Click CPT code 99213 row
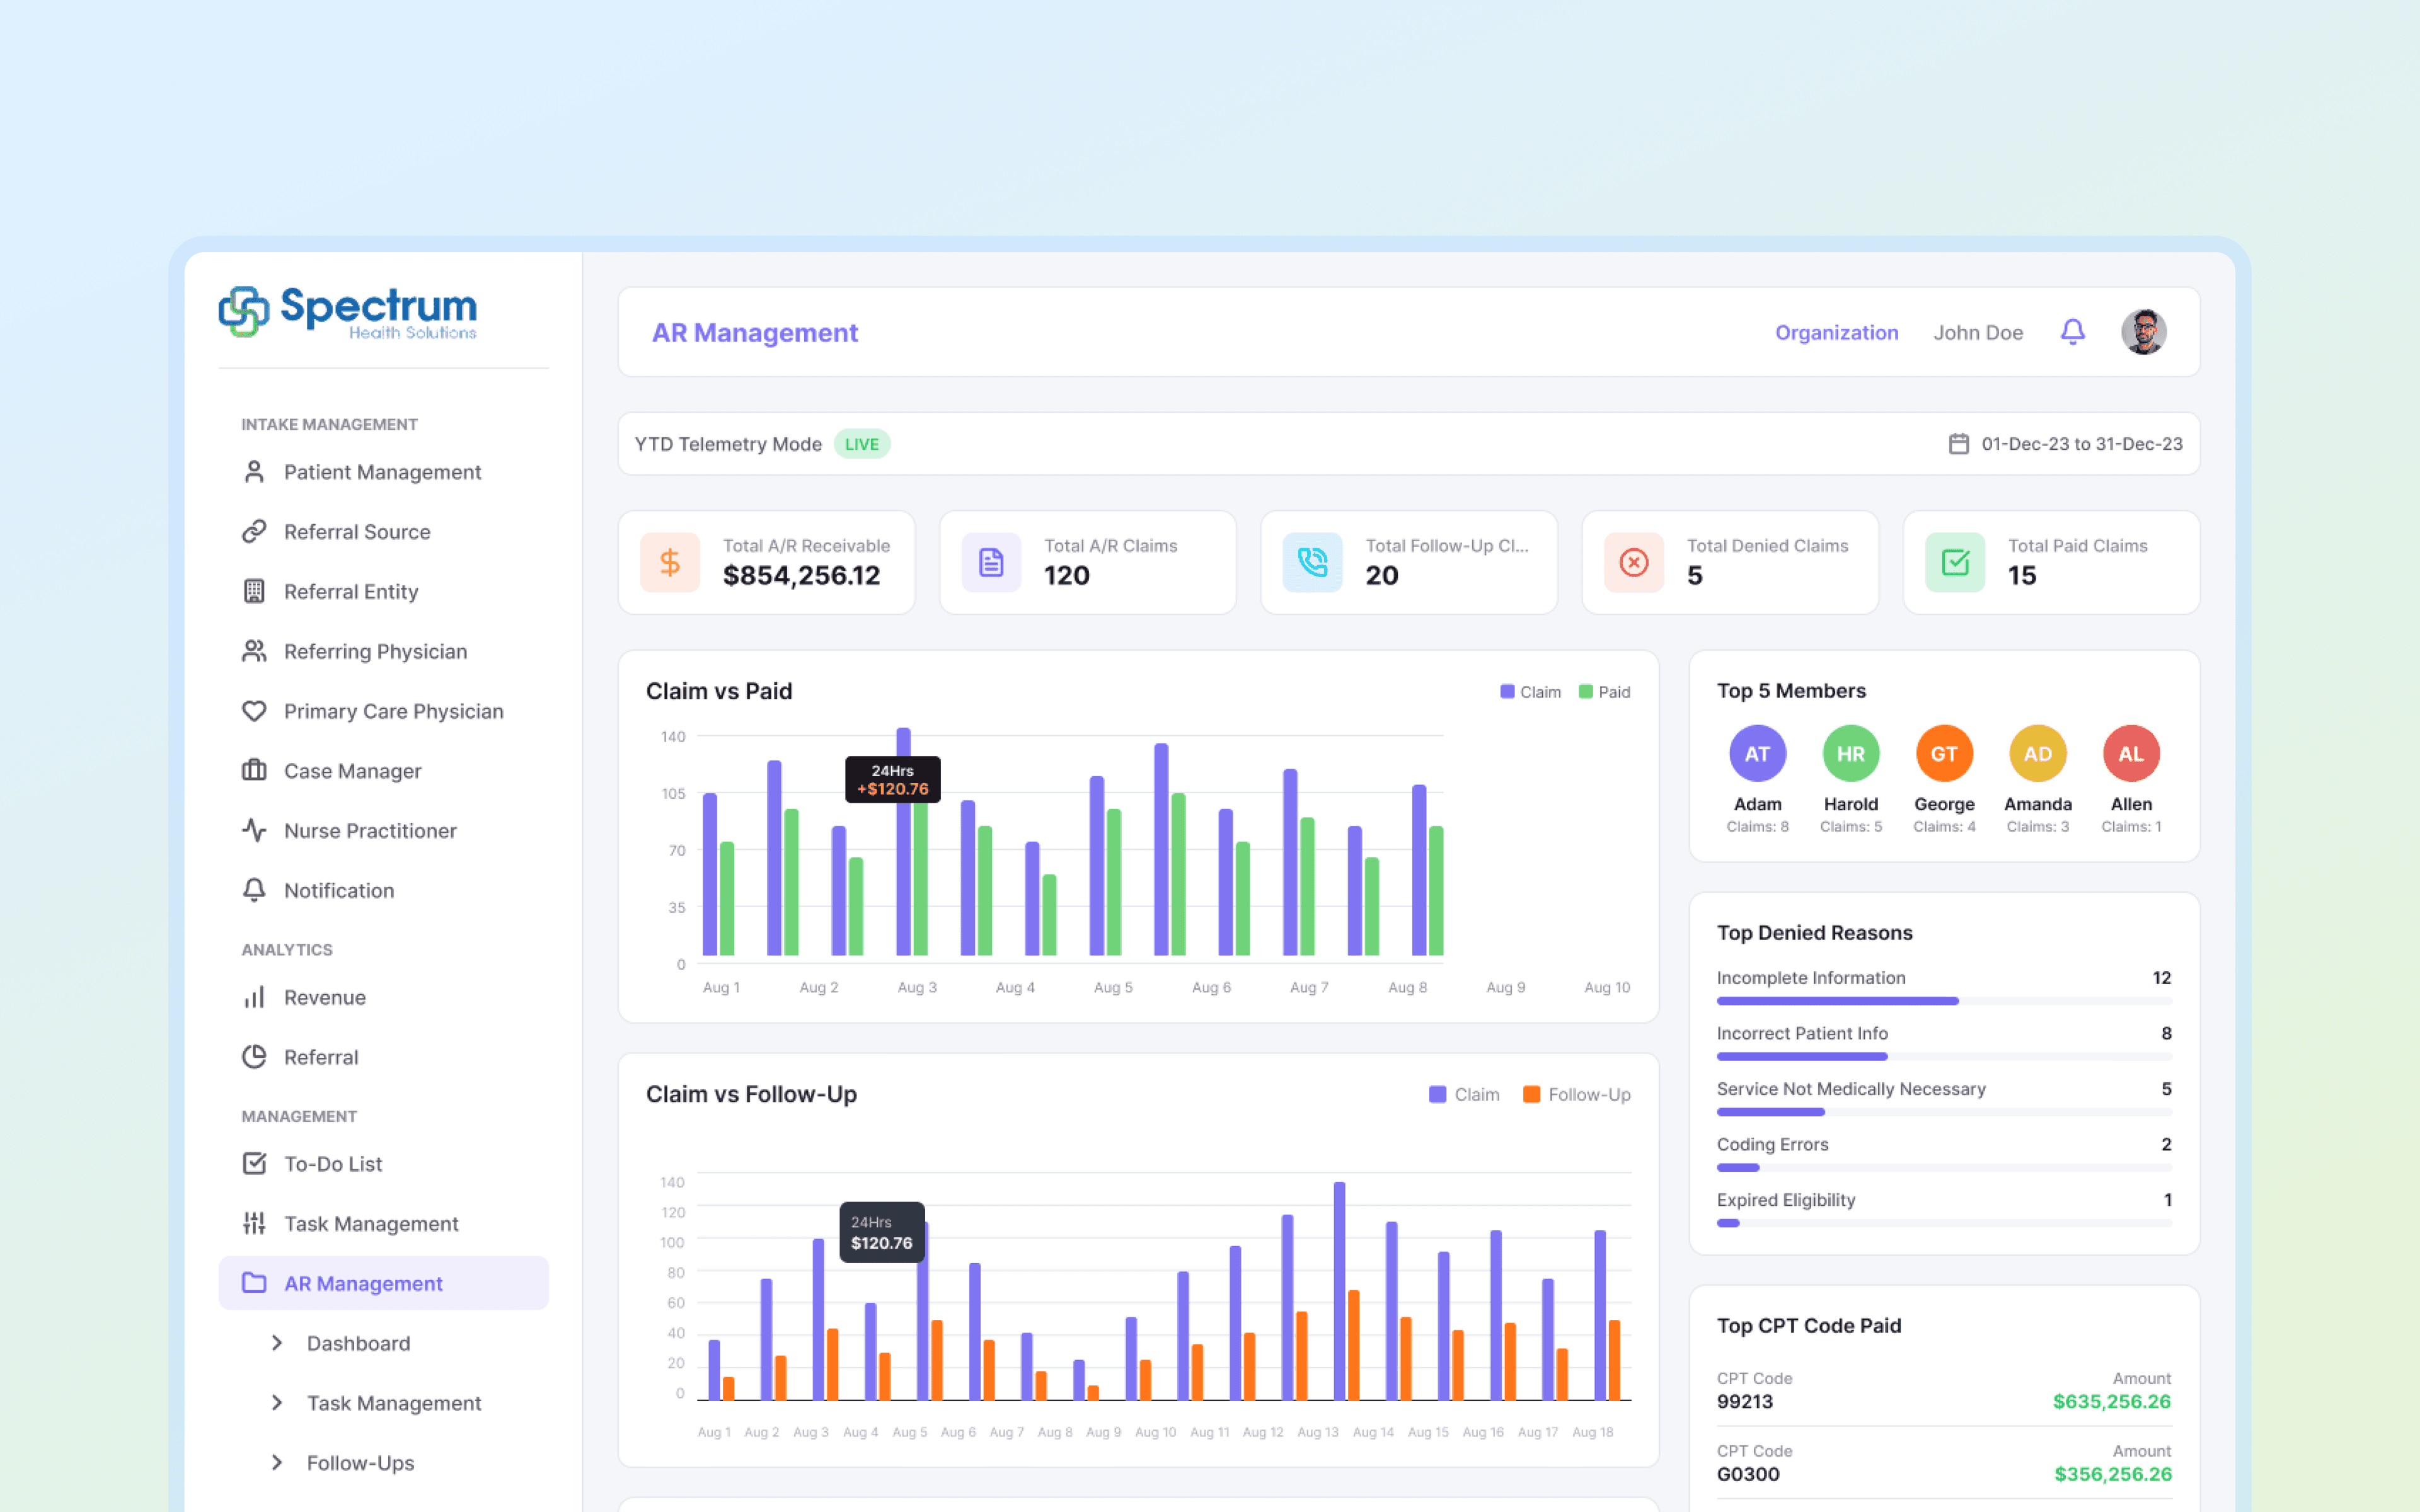The image size is (2420, 1512). 1944,1390
